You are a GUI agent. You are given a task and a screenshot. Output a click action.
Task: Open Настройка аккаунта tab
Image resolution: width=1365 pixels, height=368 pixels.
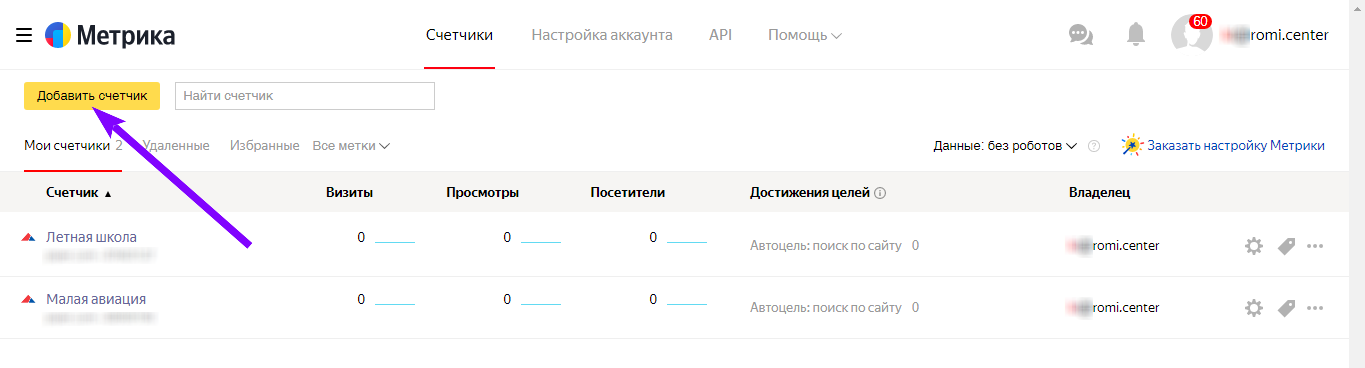pos(602,35)
